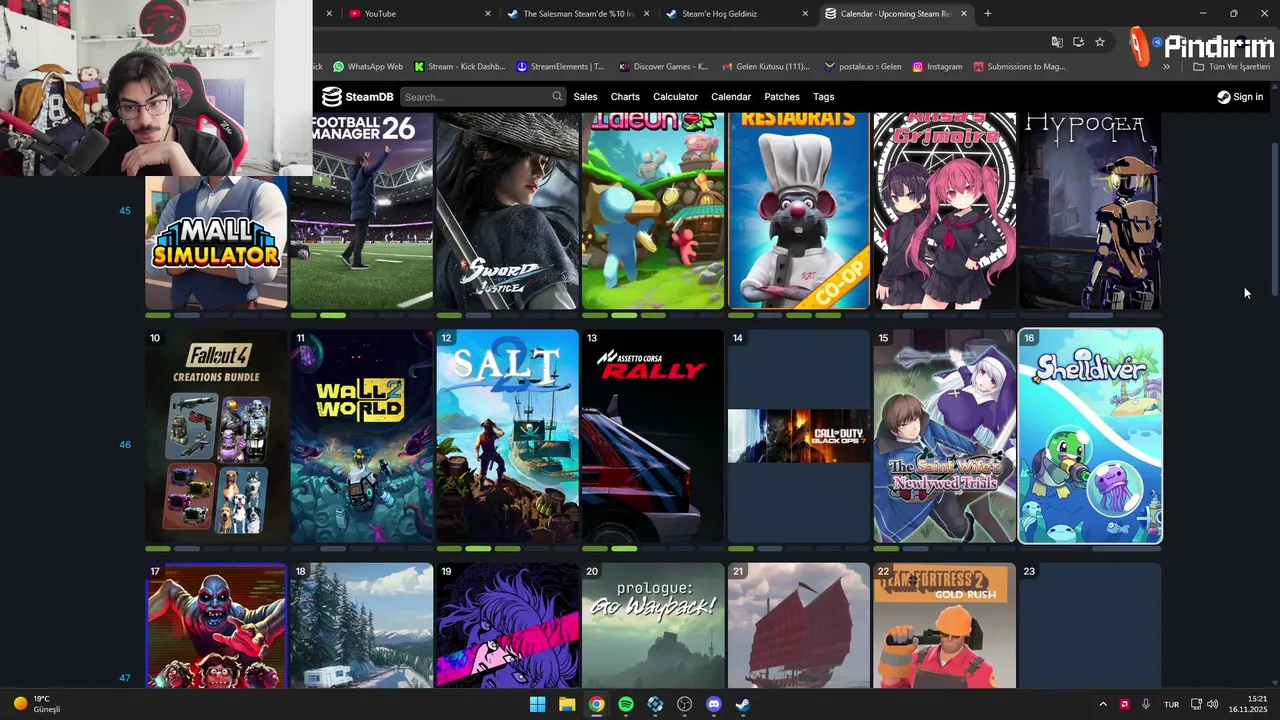Screen dimensions: 1280x720
Task: Open StreamElements bookmark
Action: [560, 67]
